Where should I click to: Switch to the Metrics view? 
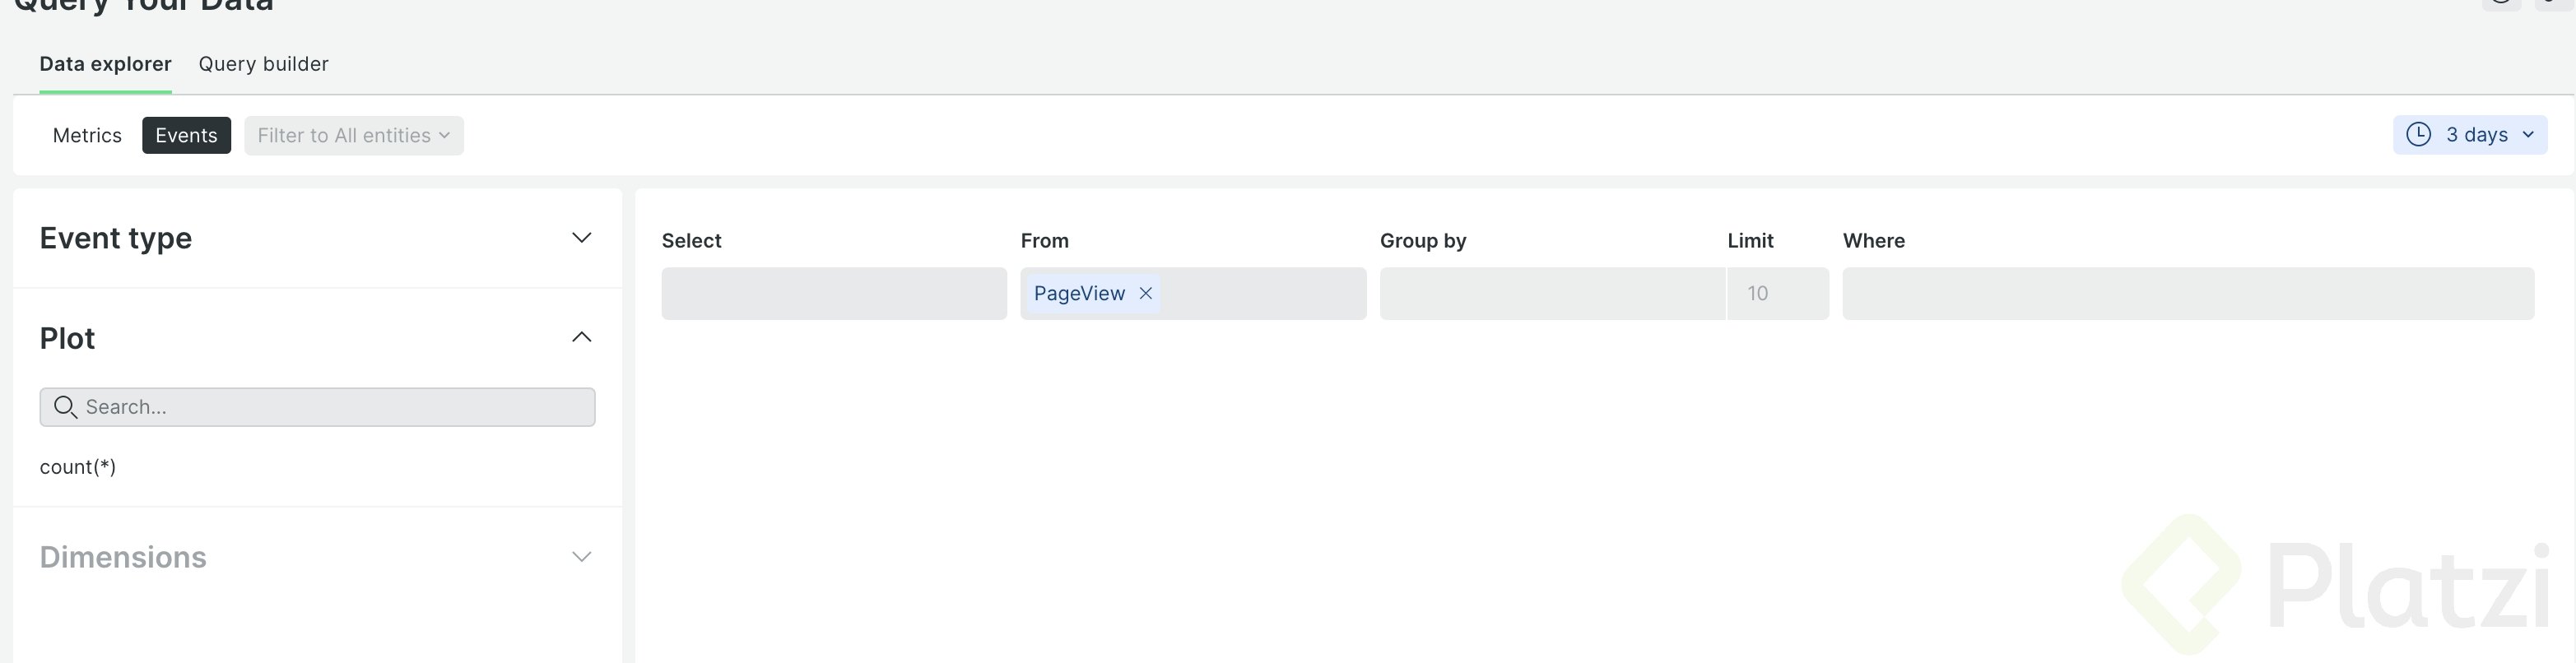(87, 136)
